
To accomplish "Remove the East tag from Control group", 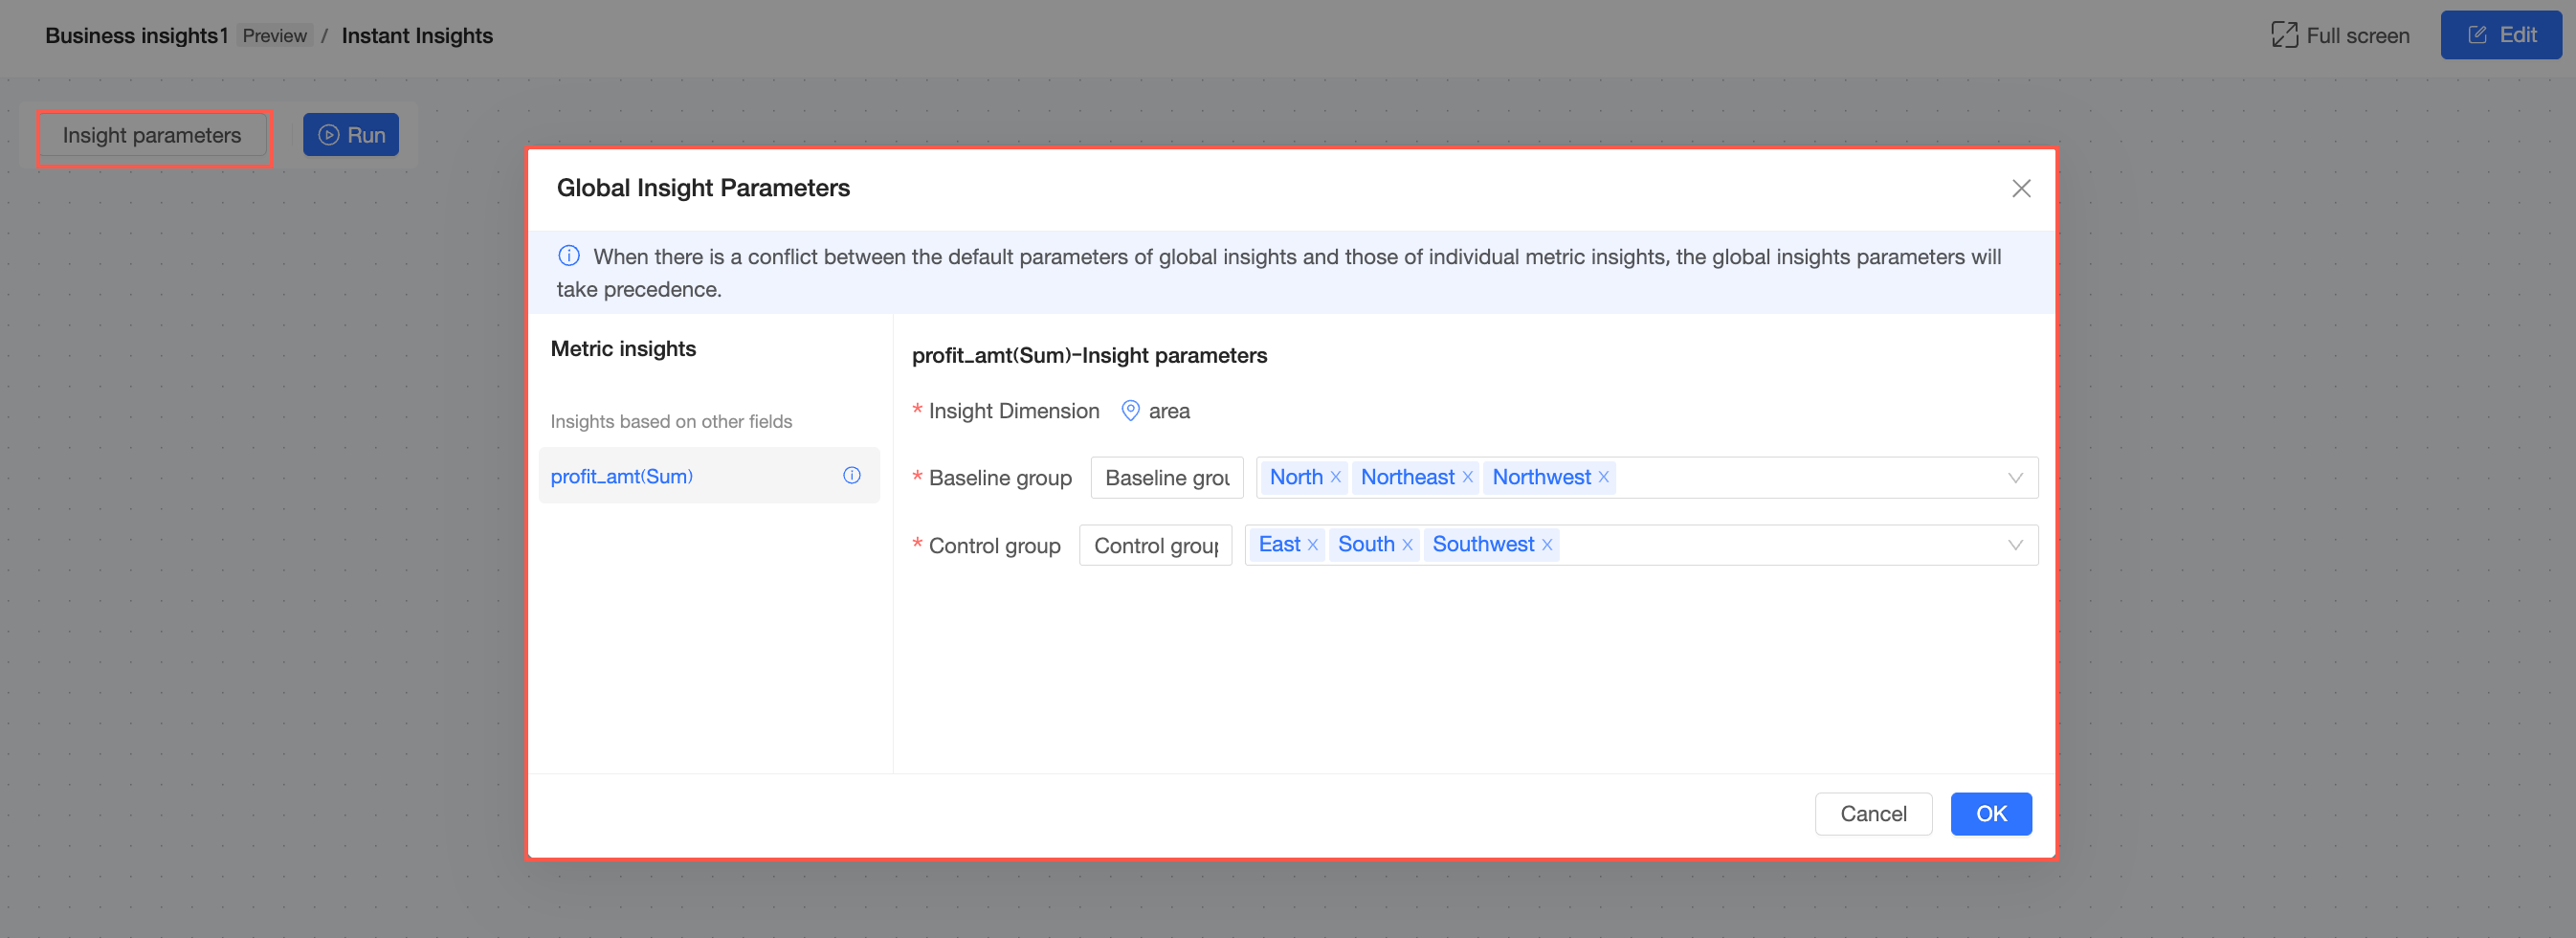I will tap(1312, 545).
